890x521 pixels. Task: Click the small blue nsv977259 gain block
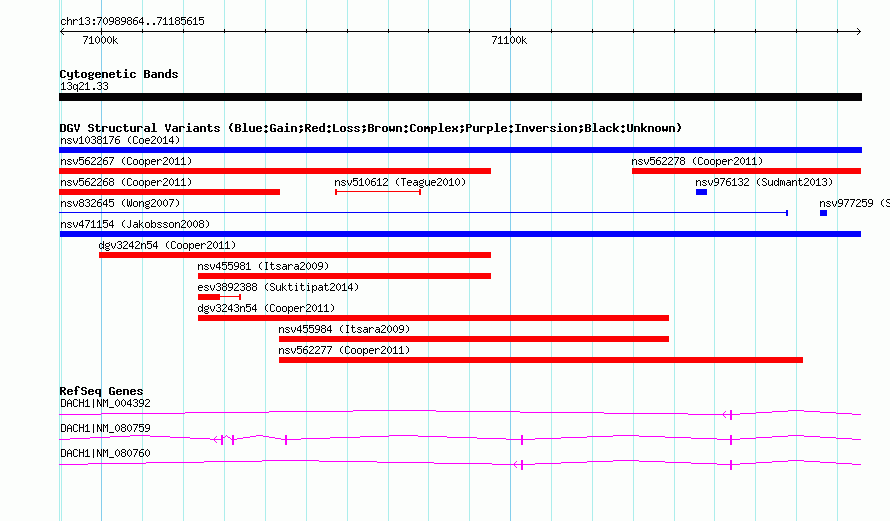pyautogui.click(x=824, y=213)
